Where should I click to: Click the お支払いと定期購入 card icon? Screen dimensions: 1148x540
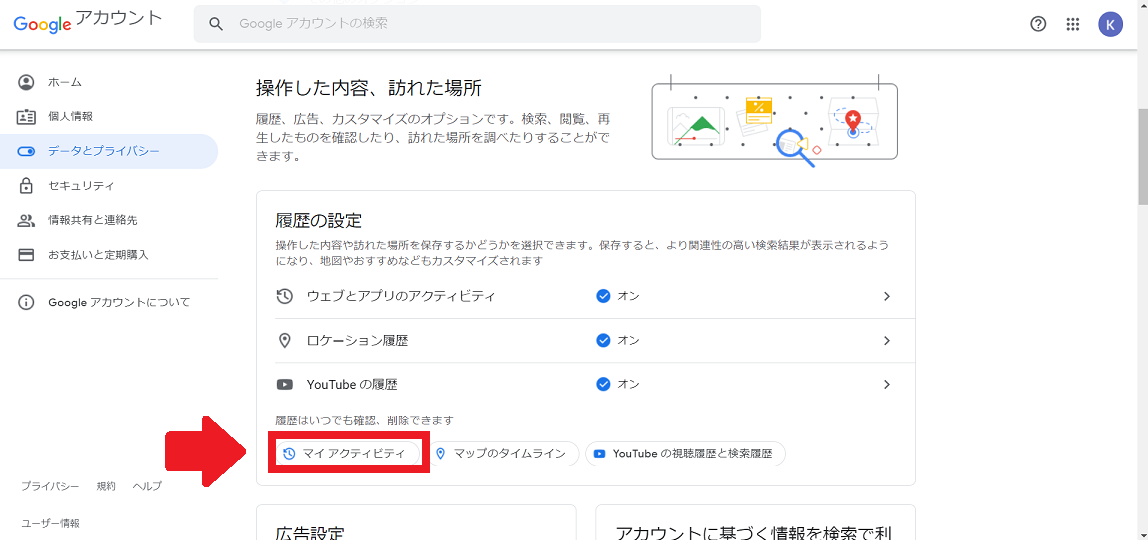(x=26, y=255)
